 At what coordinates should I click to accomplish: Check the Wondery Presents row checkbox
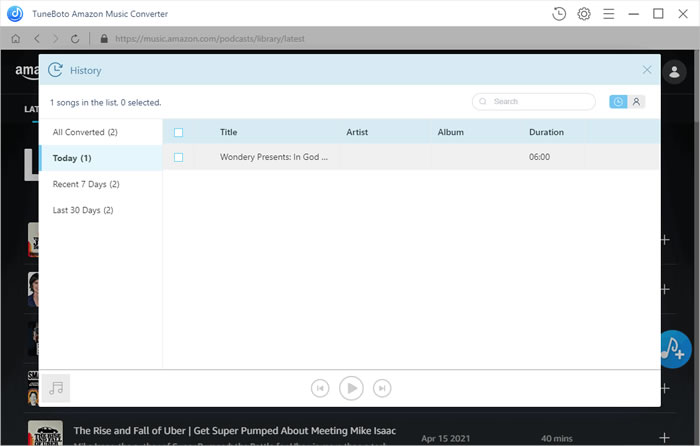[x=179, y=157]
